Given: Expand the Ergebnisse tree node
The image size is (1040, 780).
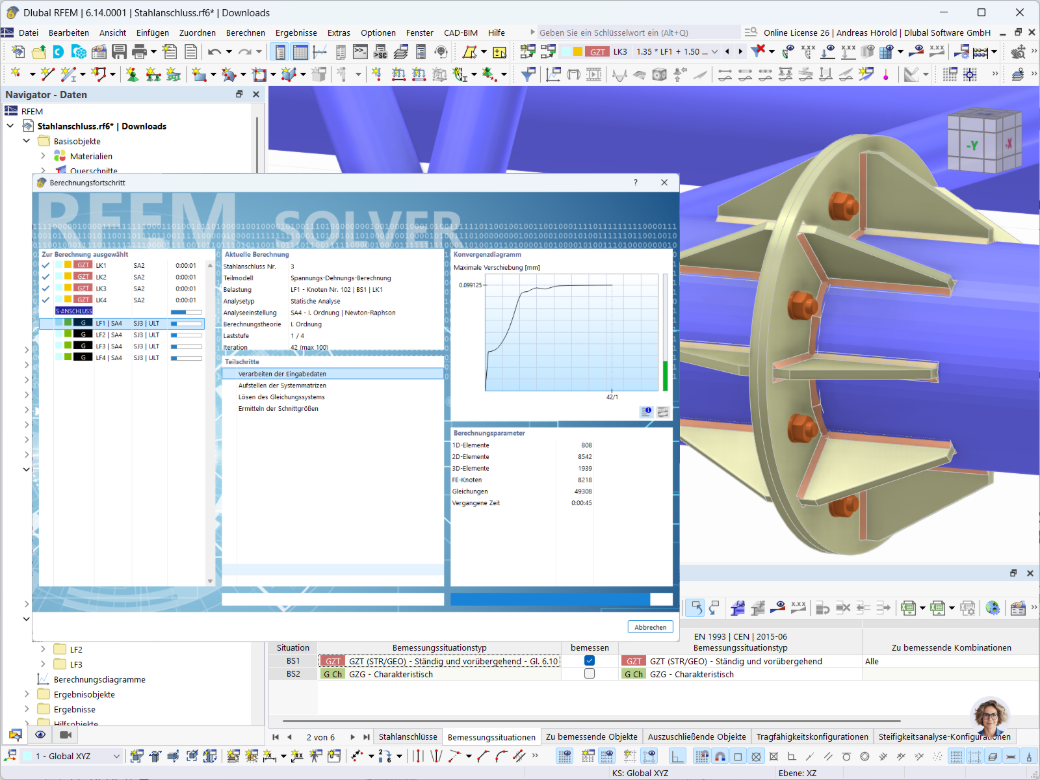Looking at the screenshot, I should 27,709.
